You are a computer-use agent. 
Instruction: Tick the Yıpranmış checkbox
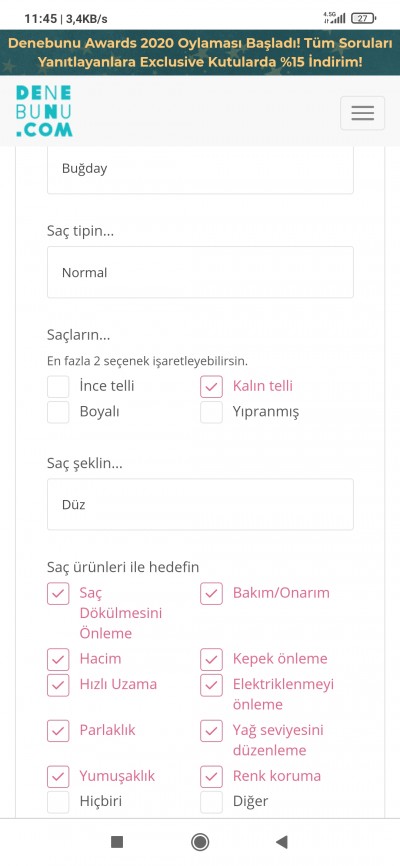click(x=212, y=412)
